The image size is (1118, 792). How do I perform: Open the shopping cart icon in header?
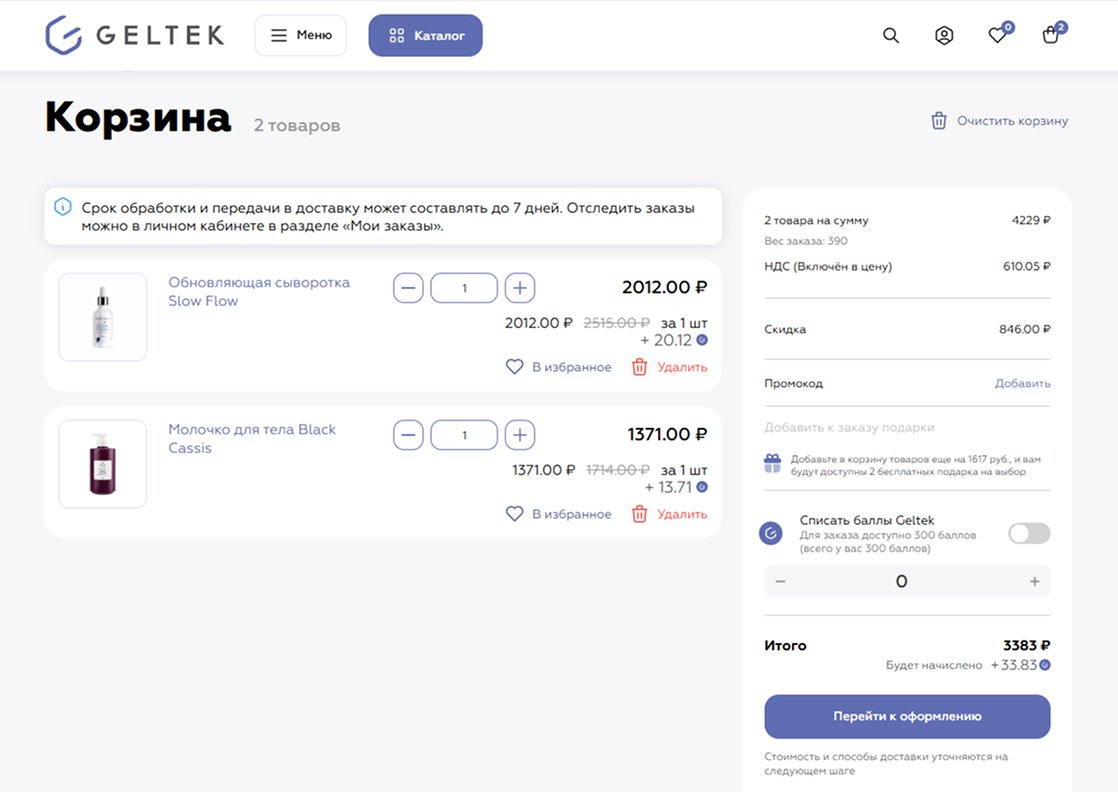pos(1050,36)
